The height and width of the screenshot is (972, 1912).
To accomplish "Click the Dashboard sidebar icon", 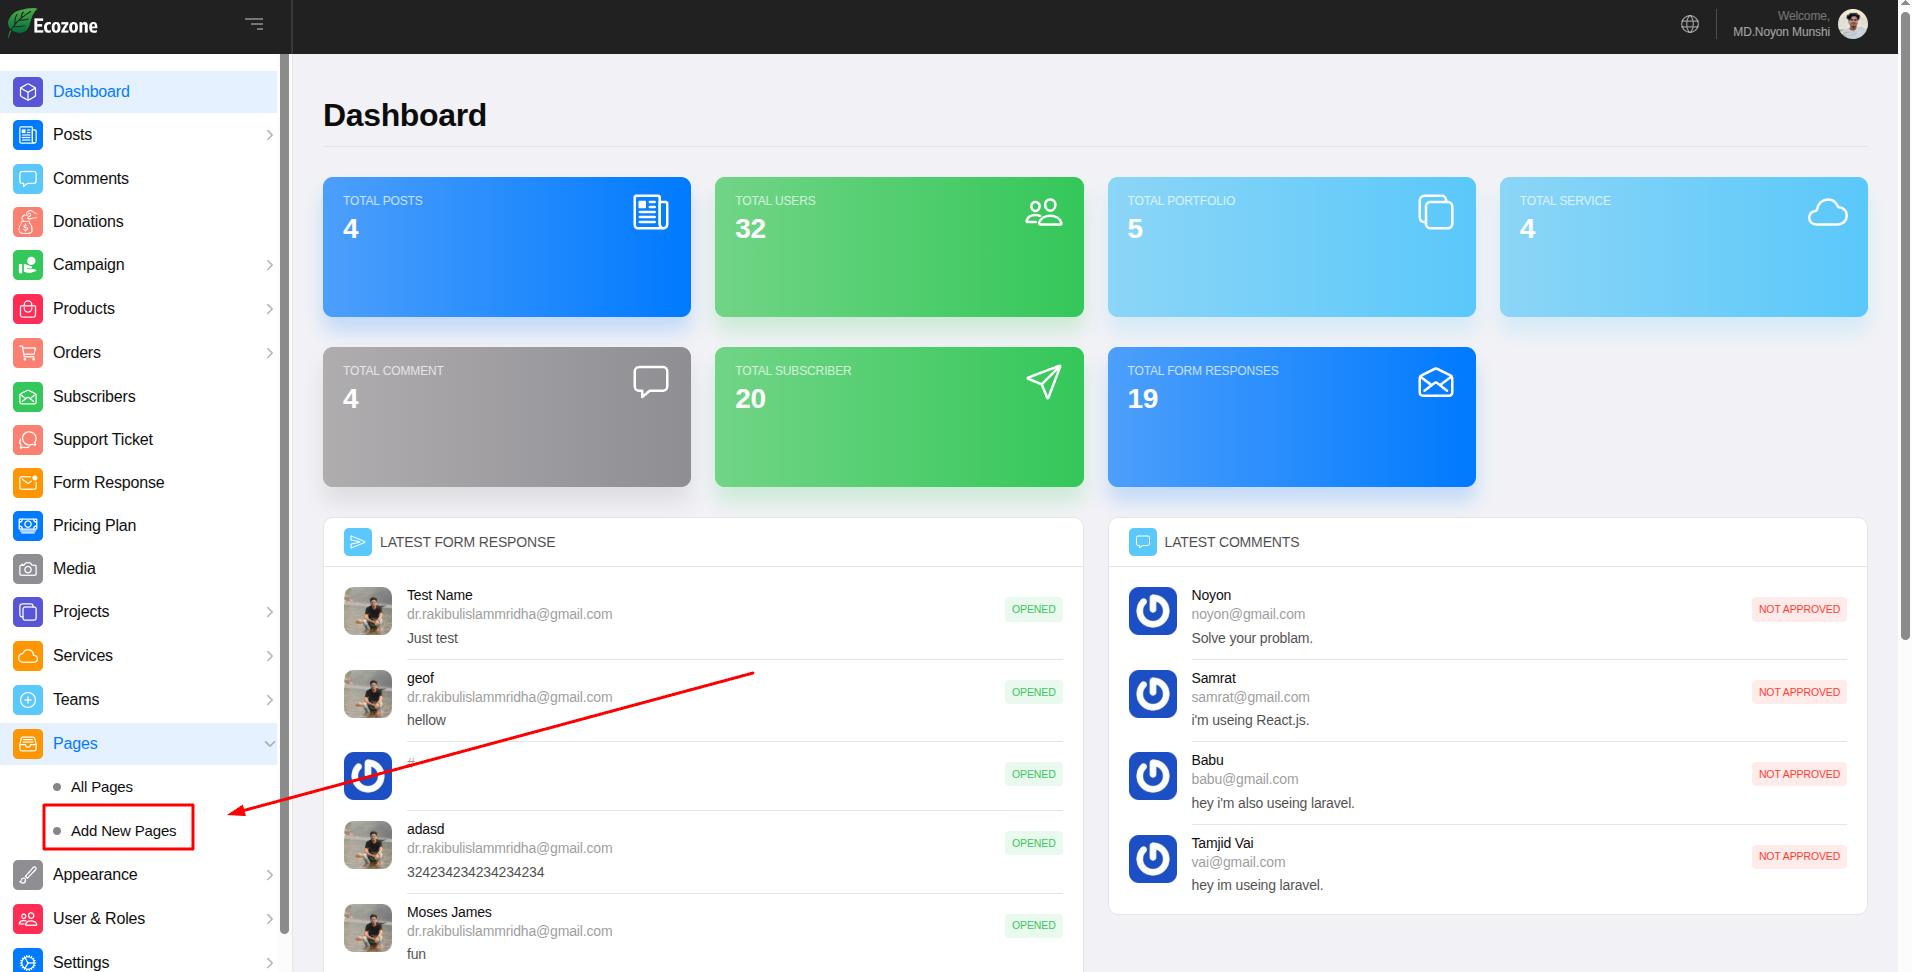I will pos(28,92).
